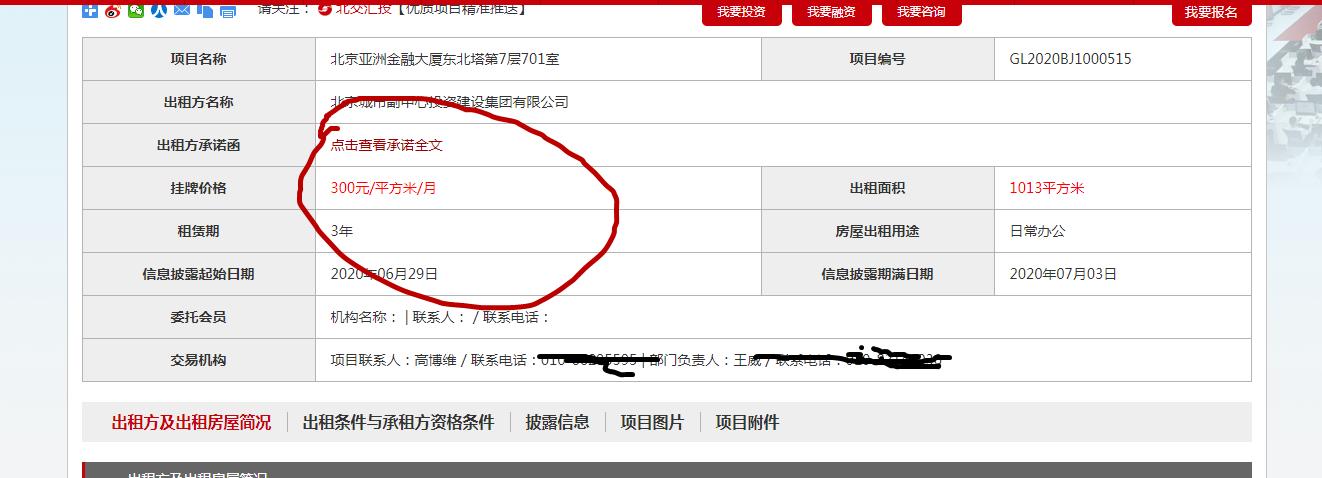Viewport: 1322px width, 478px height.
Task: Click the WeChat share icon
Action: click(x=135, y=11)
